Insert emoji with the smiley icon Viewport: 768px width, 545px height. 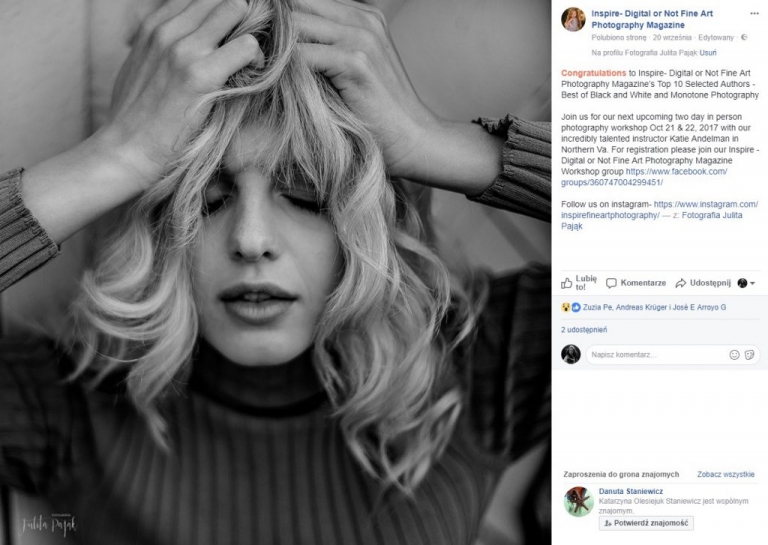pos(734,355)
